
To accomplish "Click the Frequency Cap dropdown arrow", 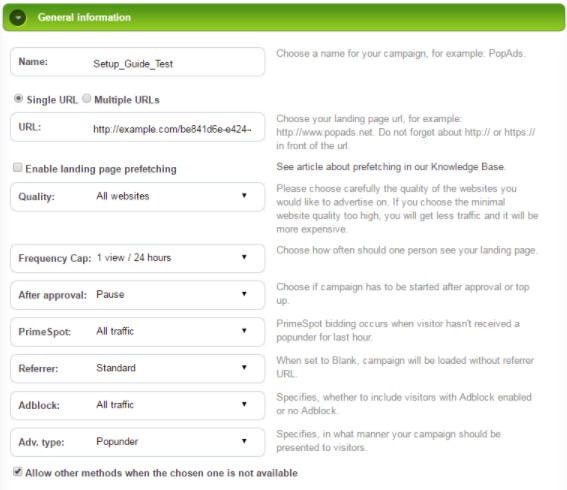I will coord(244,257).
